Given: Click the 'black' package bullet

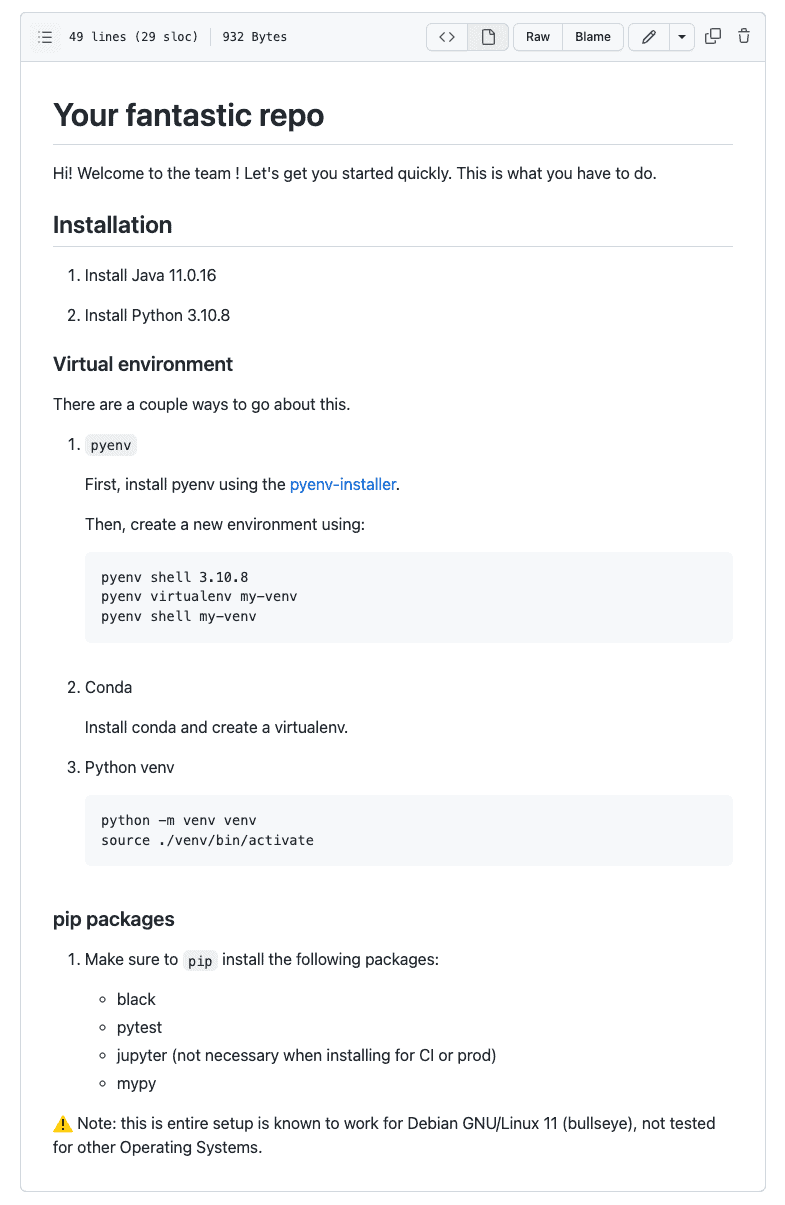Looking at the screenshot, I should click(137, 999).
